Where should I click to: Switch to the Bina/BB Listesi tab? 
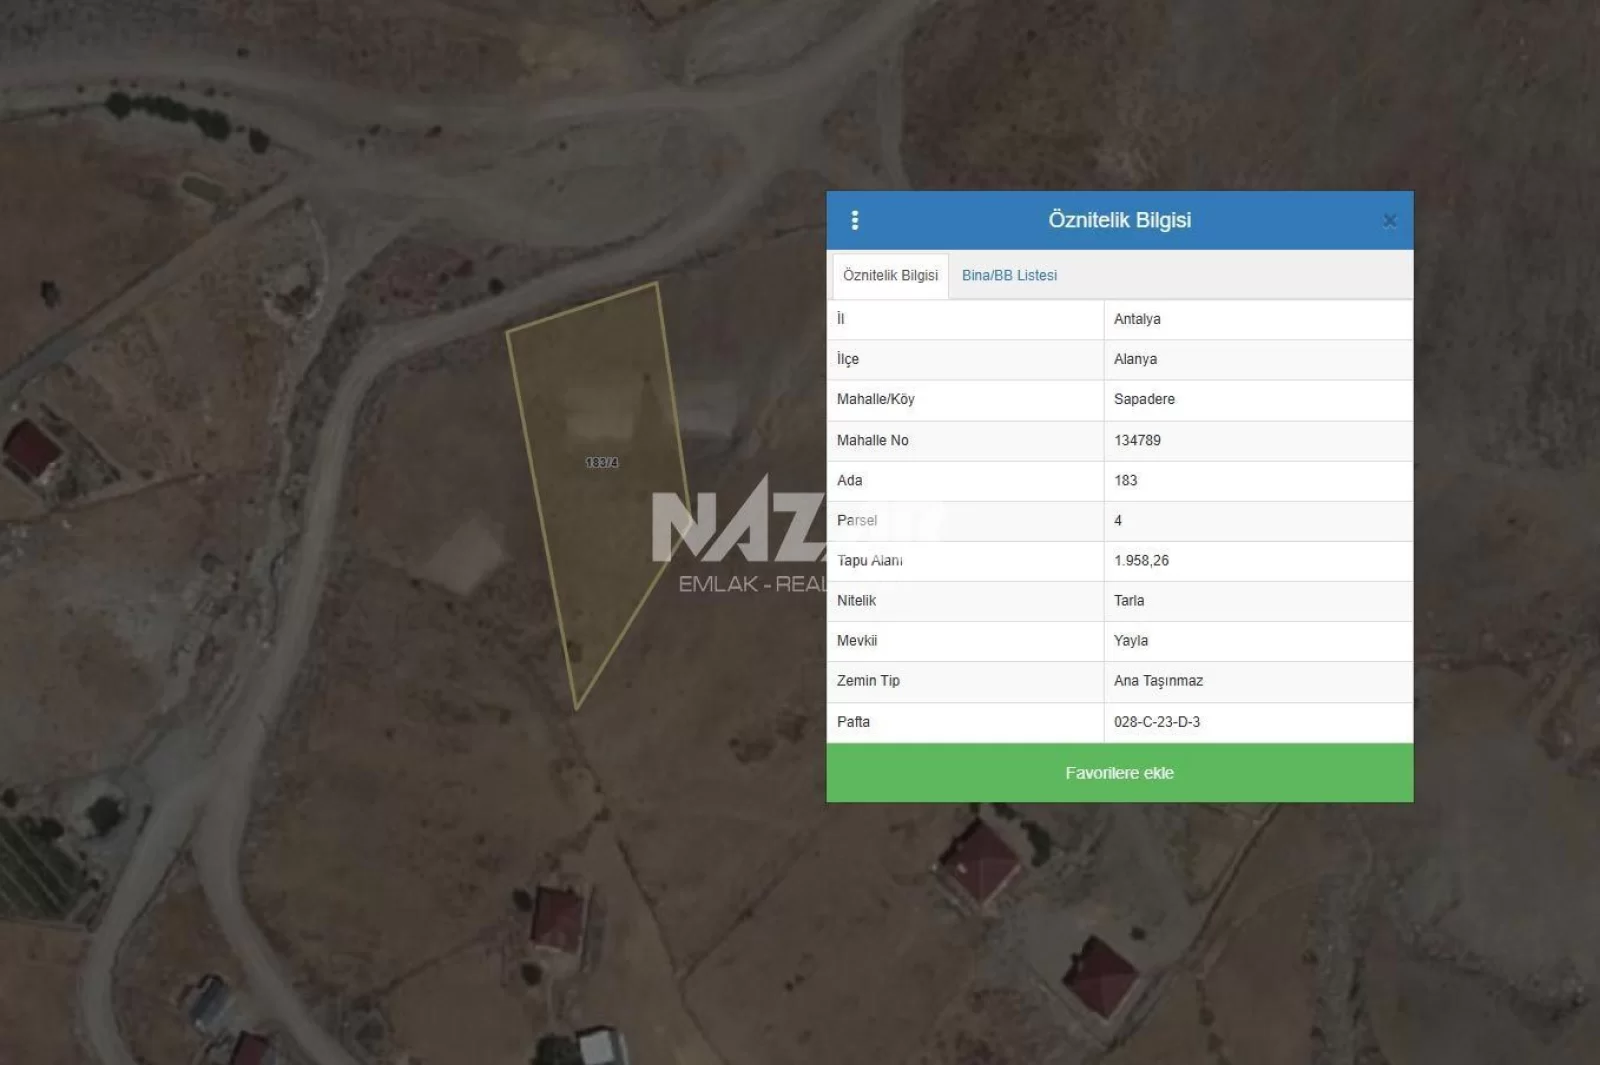click(x=1009, y=275)
